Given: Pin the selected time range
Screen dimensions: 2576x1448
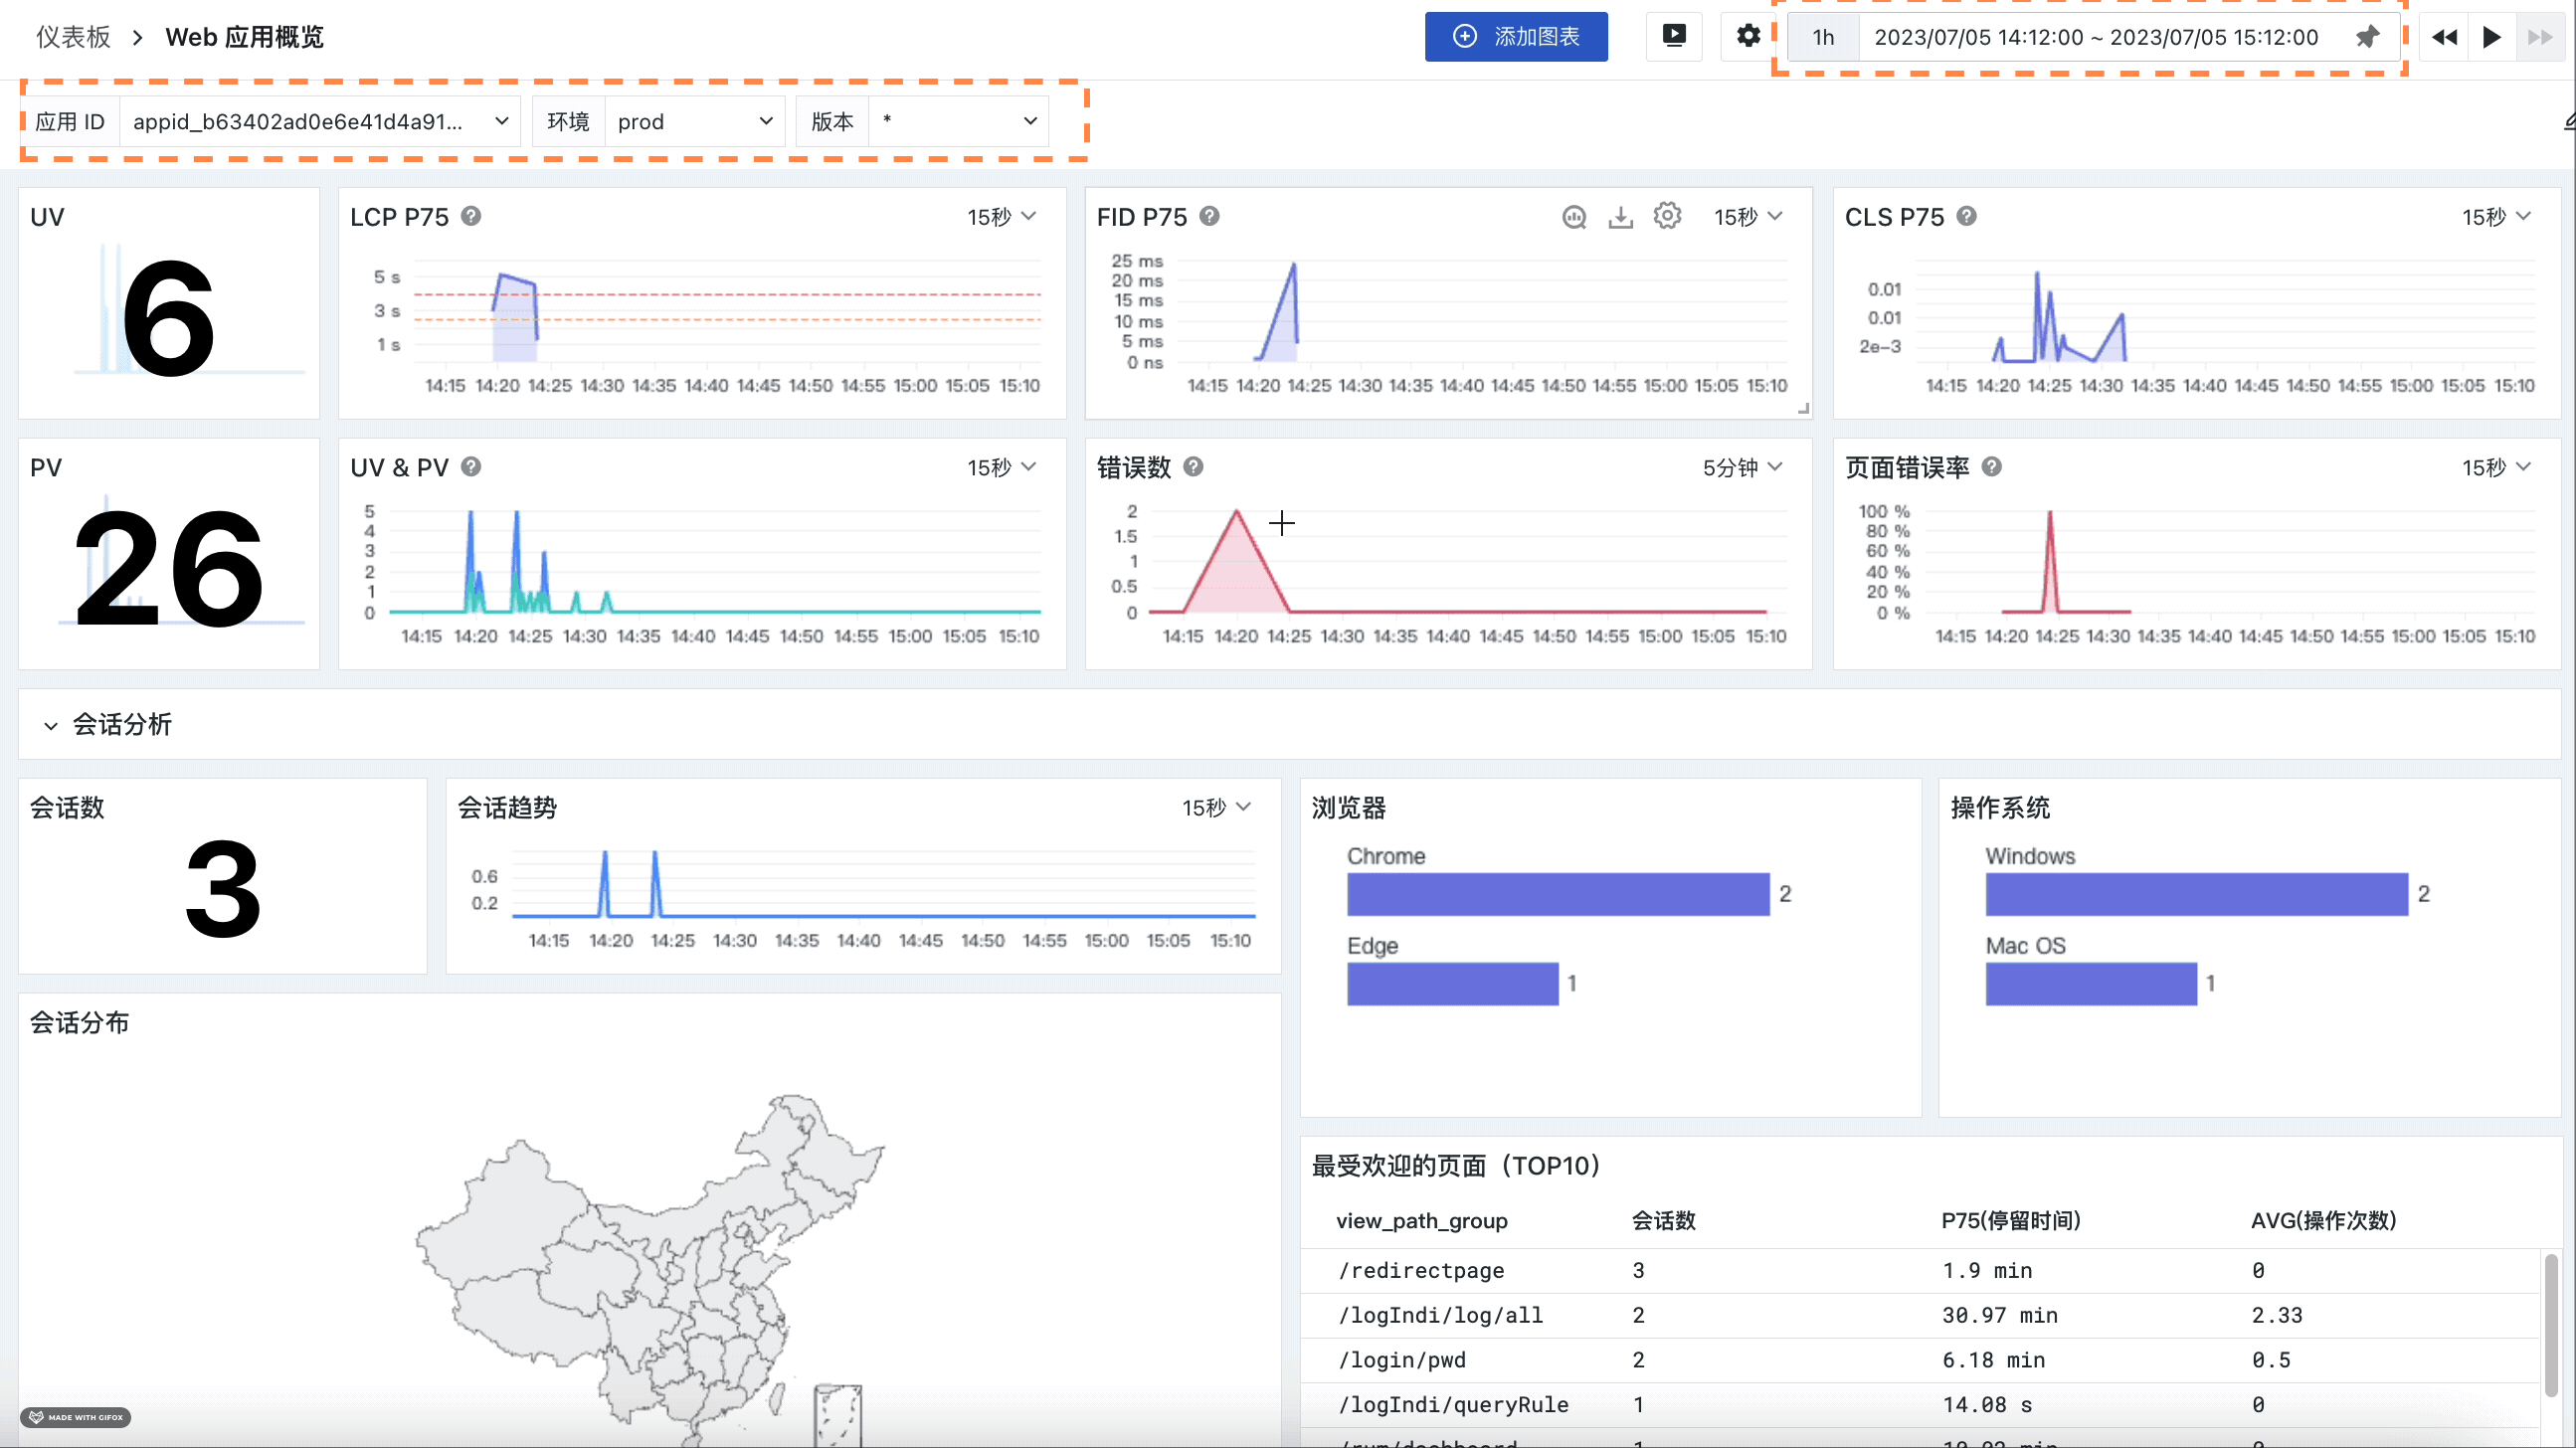Looking at the screenshot, I should point(2367,37).
